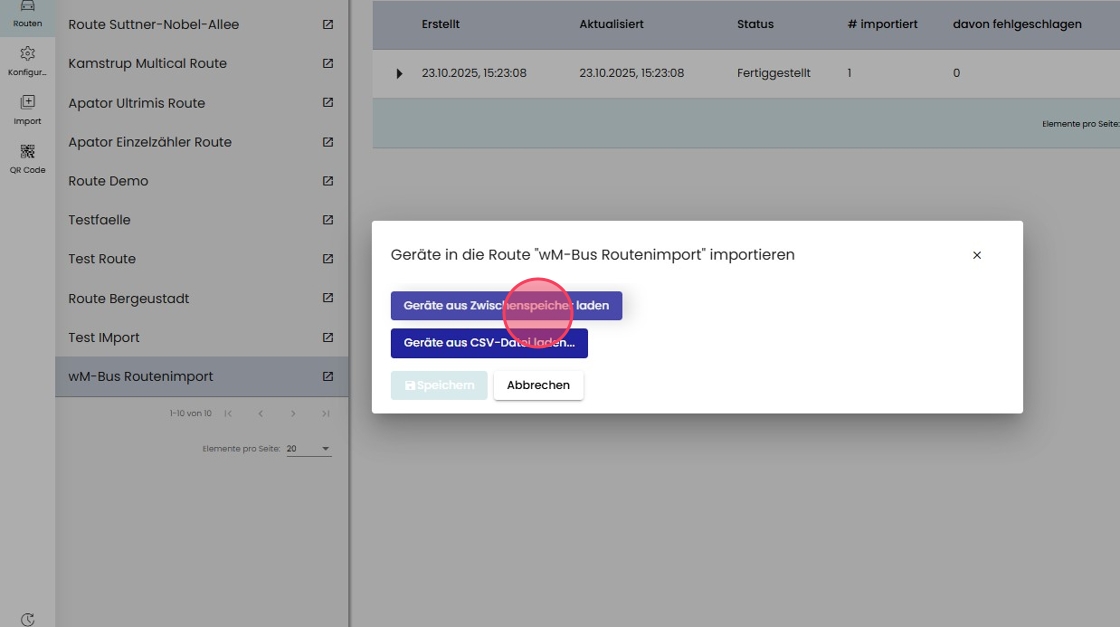1120x627 pixels.
Task: Click open-external icon for Route Demo
Action: (x=328, y=181)
